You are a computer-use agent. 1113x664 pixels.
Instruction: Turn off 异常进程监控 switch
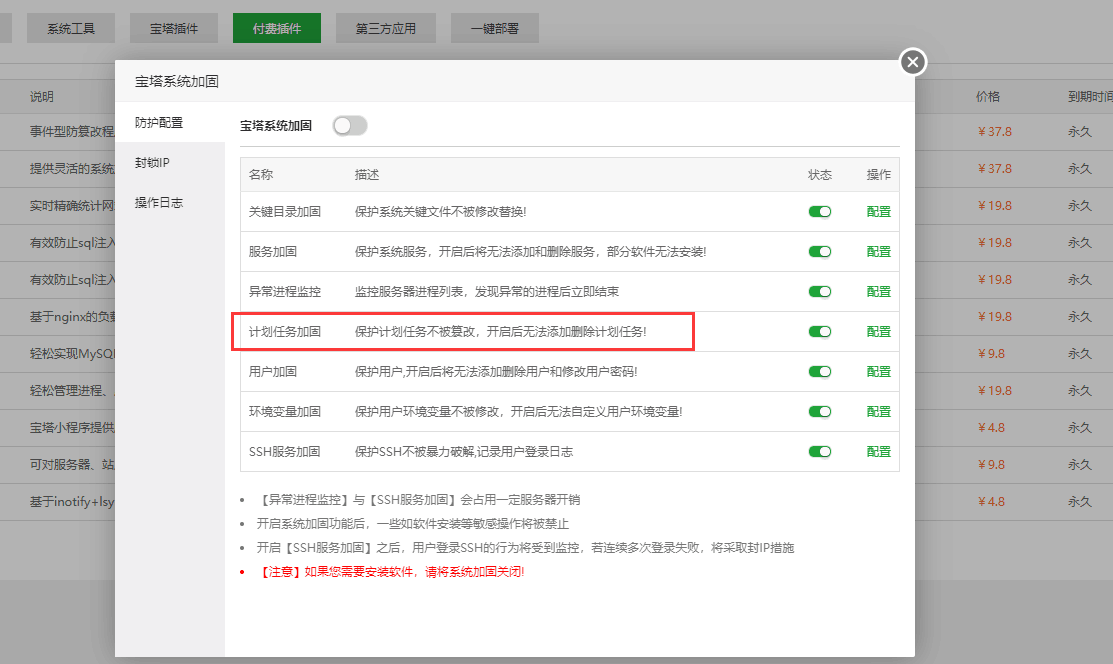point(820,292)
